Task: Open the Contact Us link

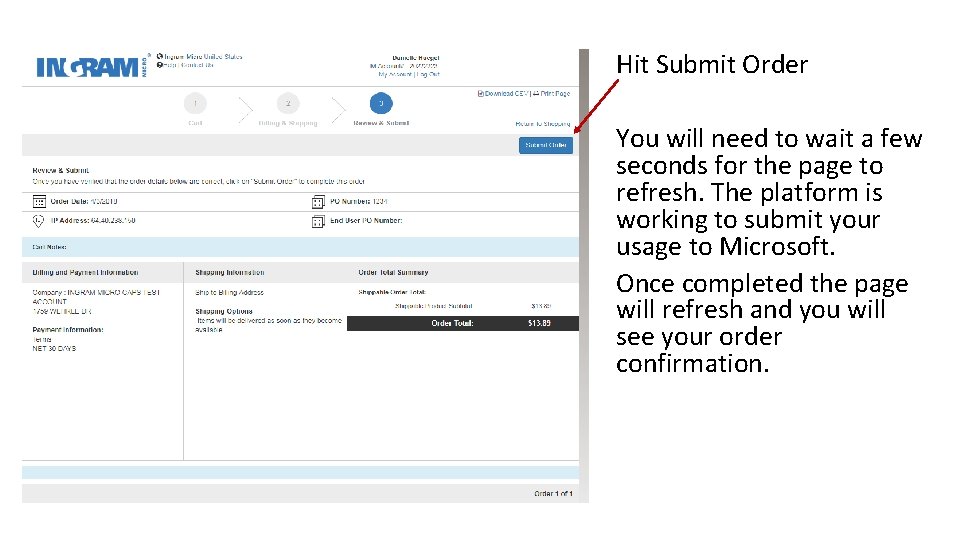Action: (x=197, y=65)
